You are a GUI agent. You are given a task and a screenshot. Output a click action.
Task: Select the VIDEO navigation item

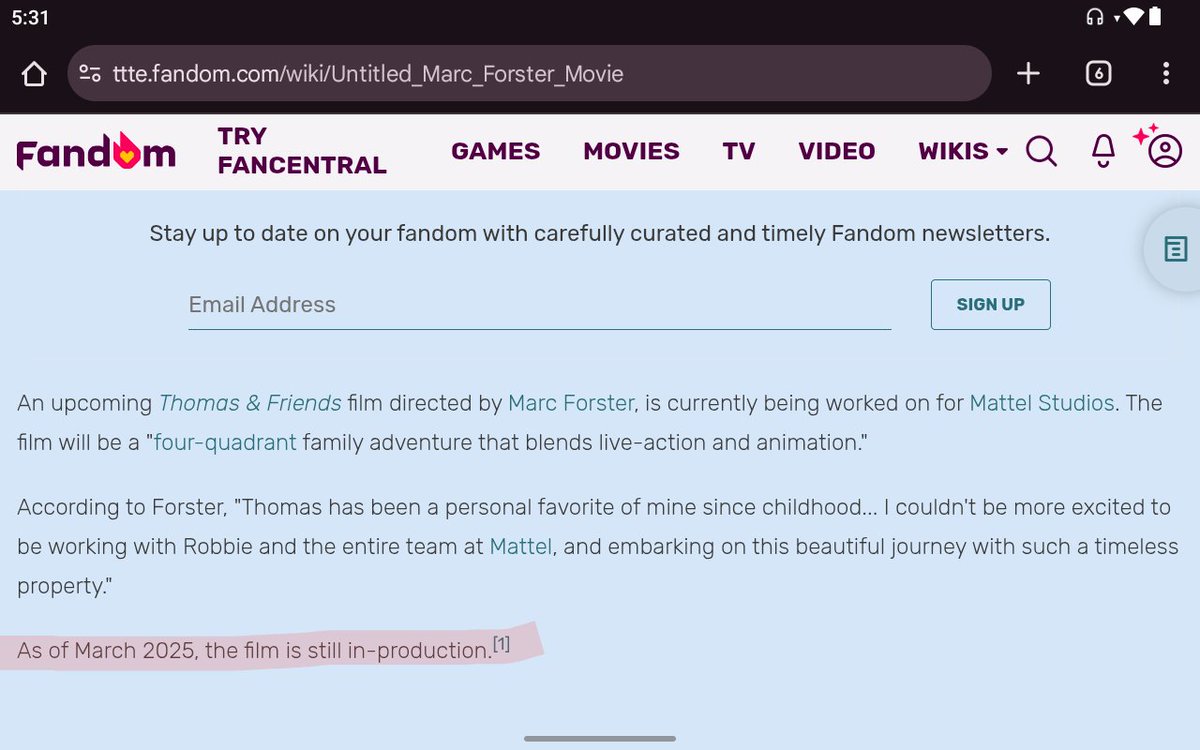[836, 151]
